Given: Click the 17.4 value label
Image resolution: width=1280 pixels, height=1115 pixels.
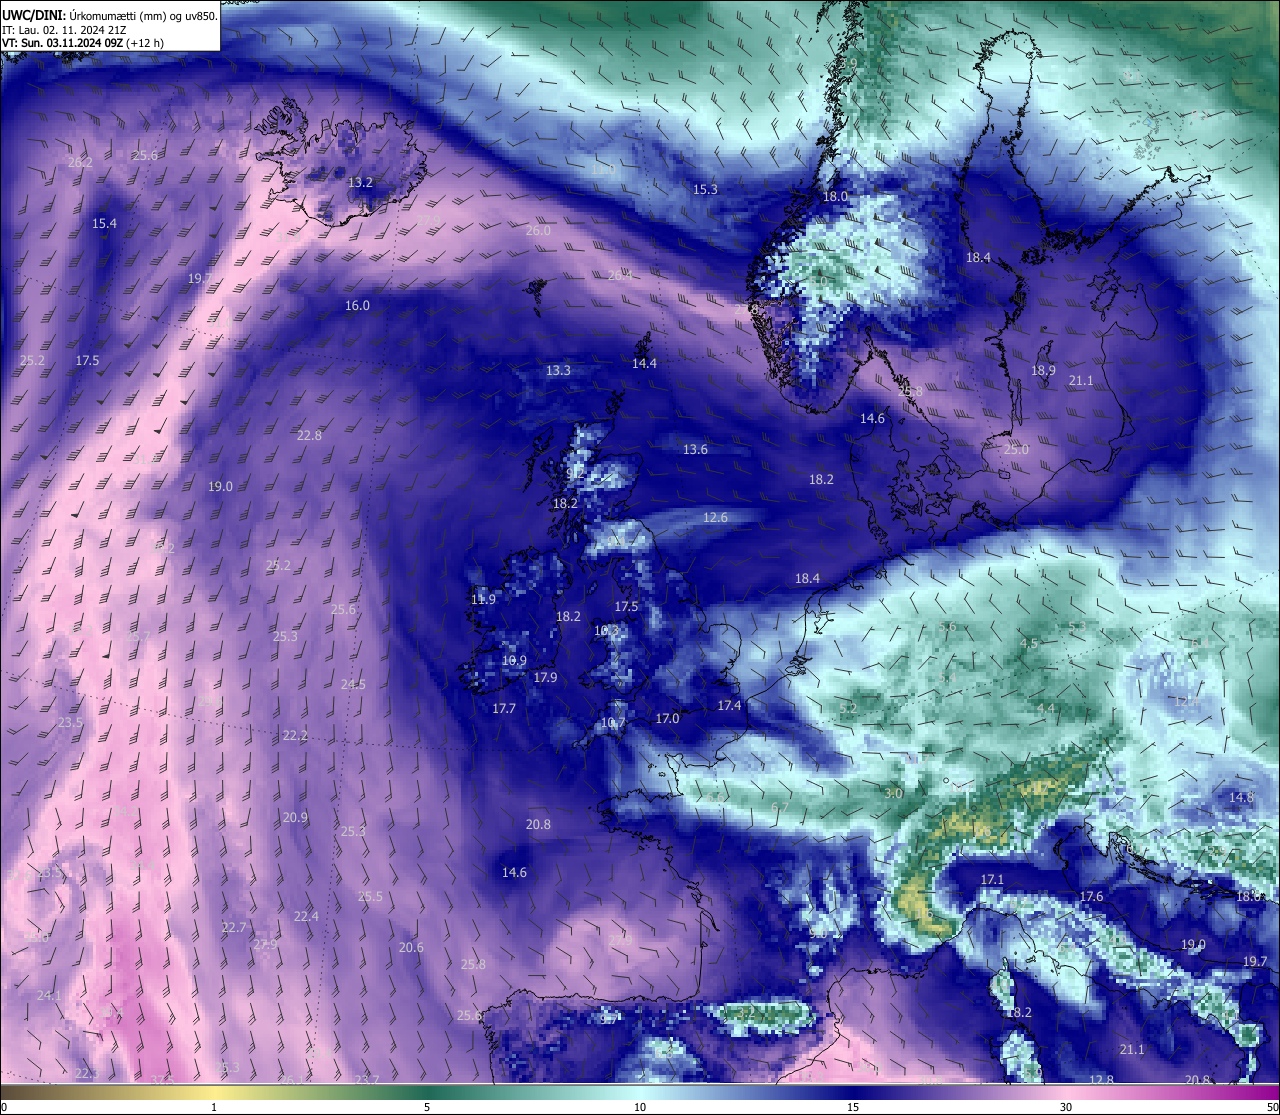Looking at the screenshot, I should coord(729,706).
